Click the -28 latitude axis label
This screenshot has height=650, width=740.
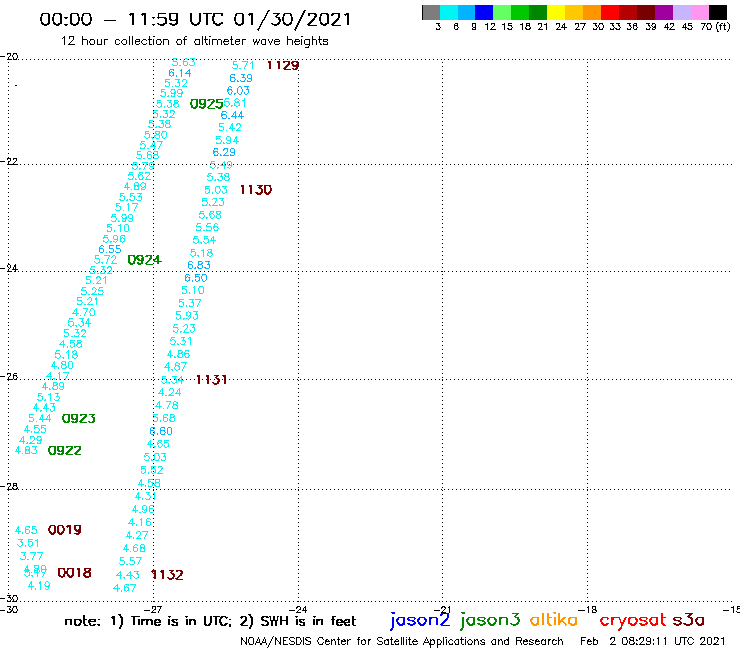click(9, 486)
